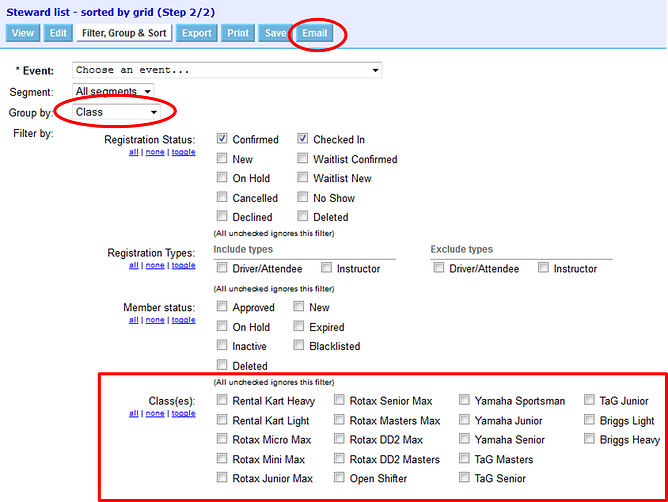The width and height of the screenshot is (668, 502).
Task: Click the View toolbar button
Action: (23, 33)
